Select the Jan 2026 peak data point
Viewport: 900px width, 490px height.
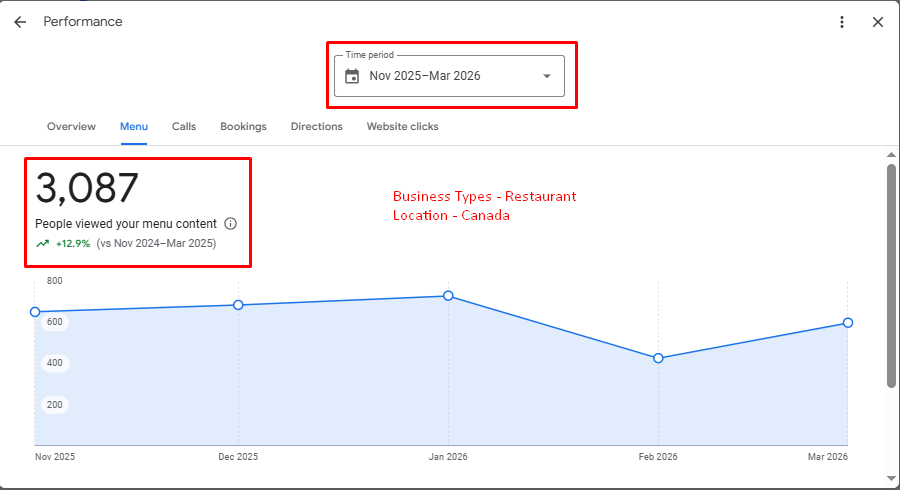click(448, 296)
